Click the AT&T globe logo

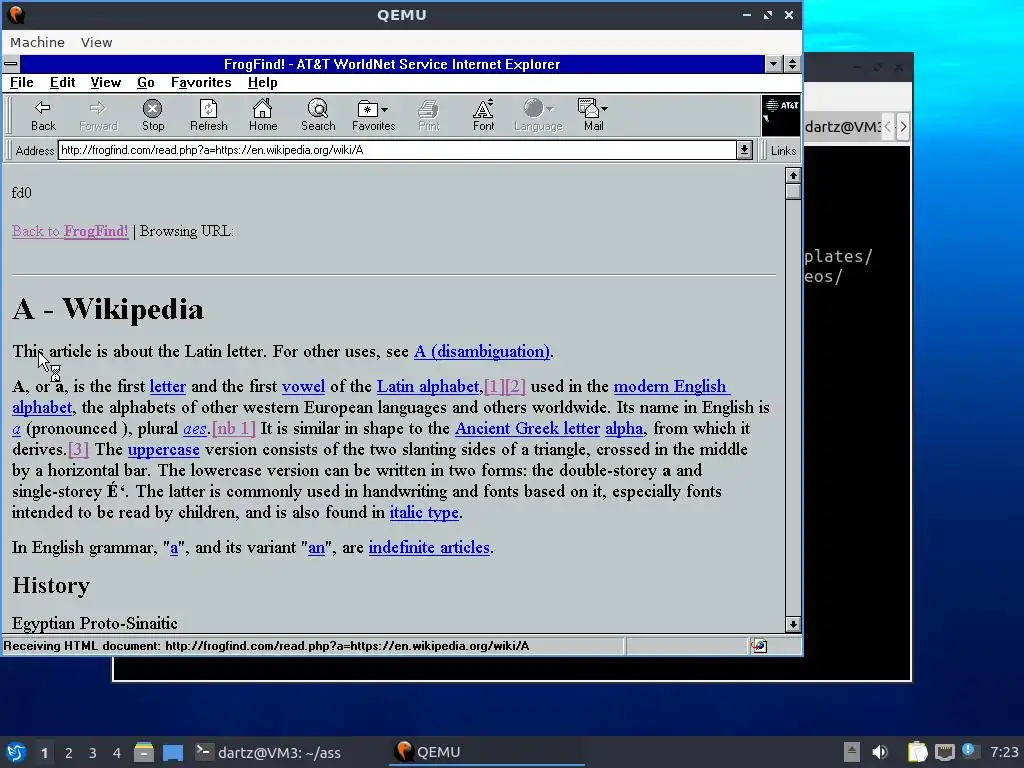(x=781, y=115)
